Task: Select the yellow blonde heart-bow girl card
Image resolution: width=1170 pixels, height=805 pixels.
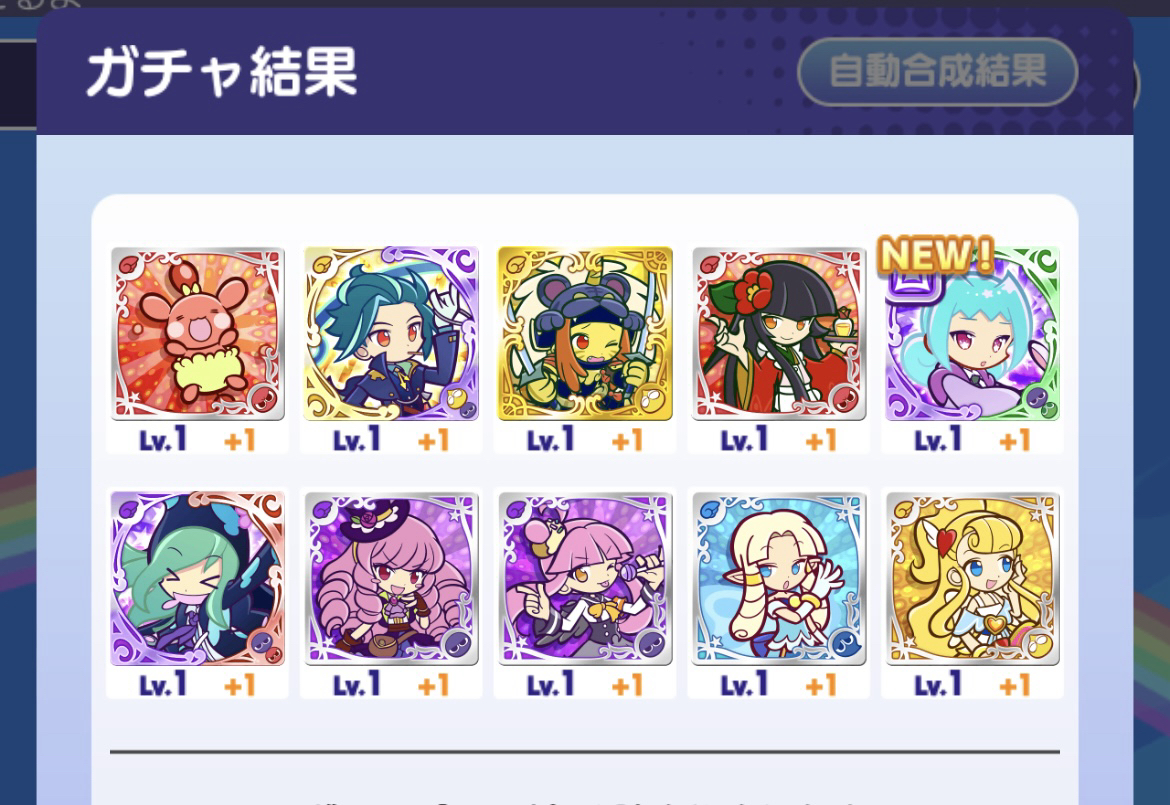Action: click(972, 578)
